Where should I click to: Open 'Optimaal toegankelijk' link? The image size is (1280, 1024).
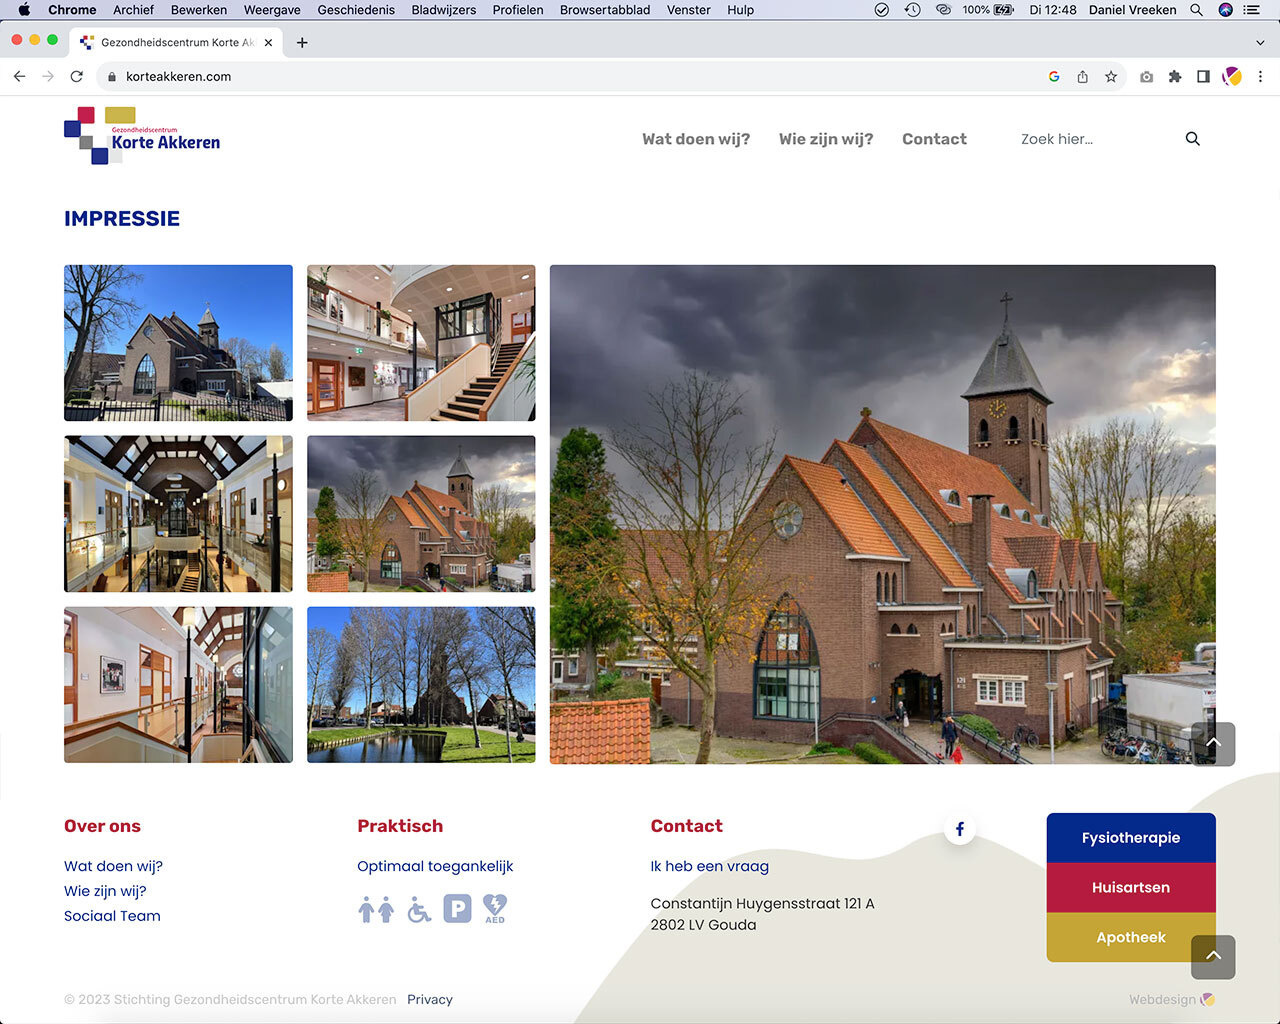pyautogui.click(x=435, y=866)
